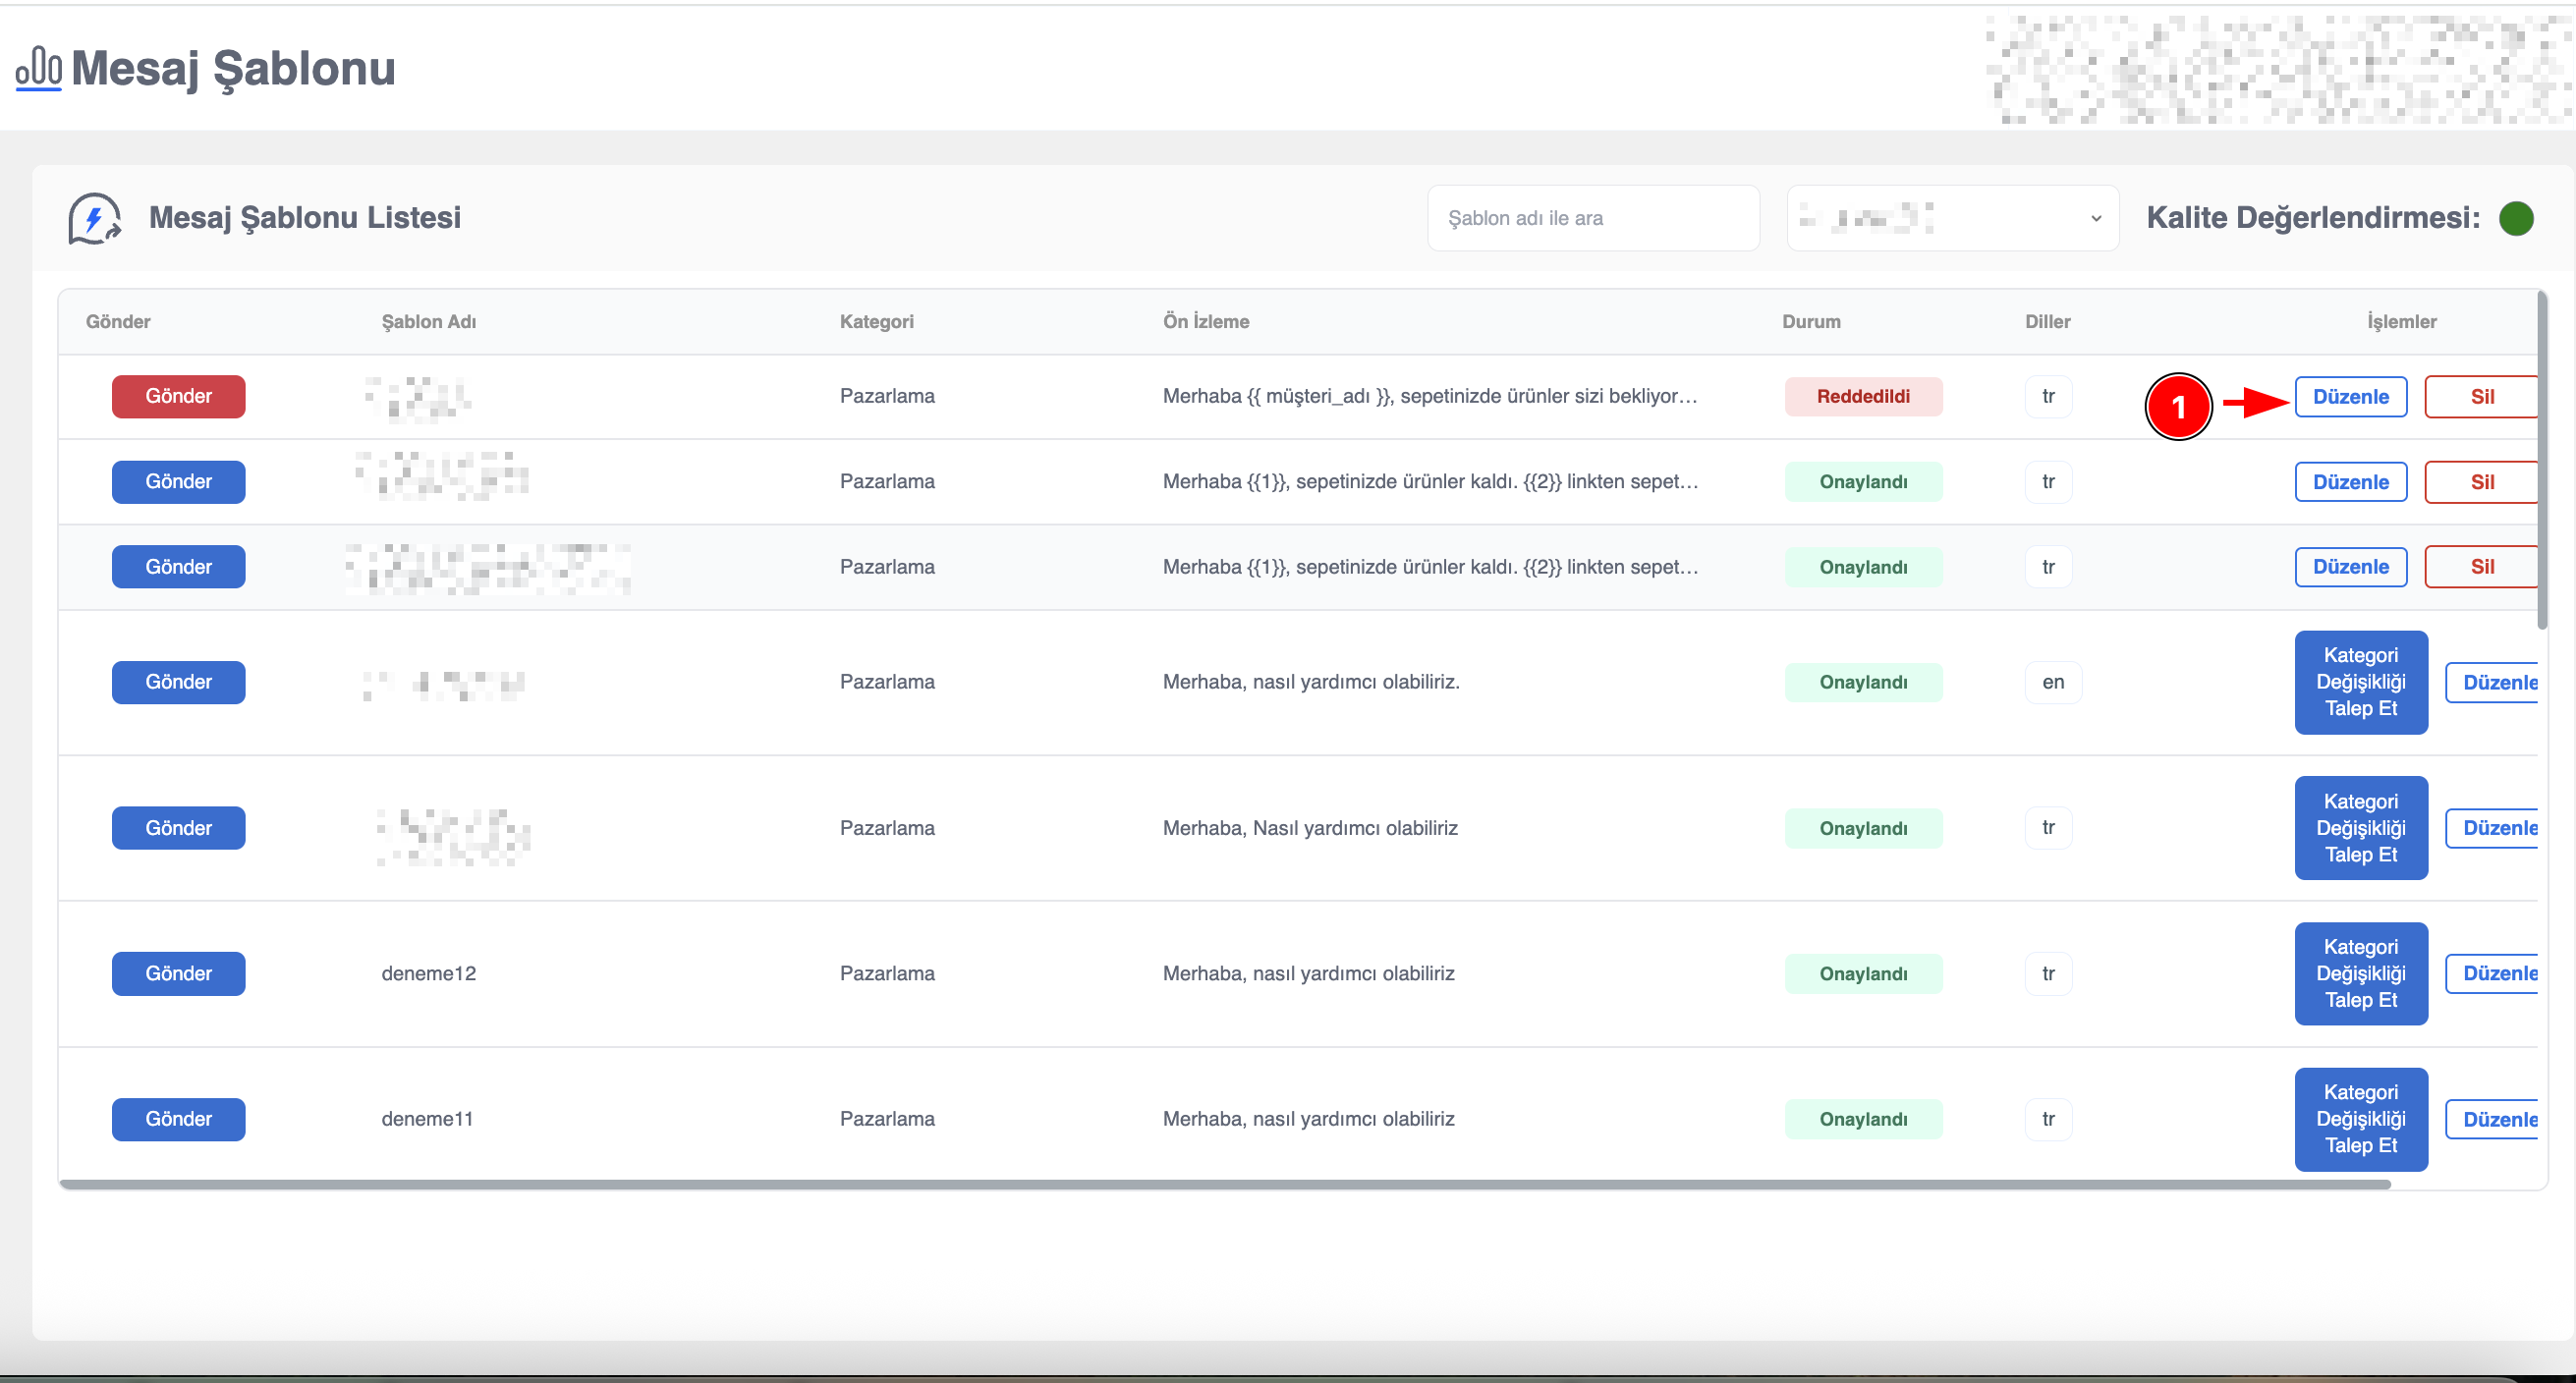Screen dimensions: 2576x1383
Task: Click the 'en' language tag
Action: pyautogui.click(x=2052, y=682)
